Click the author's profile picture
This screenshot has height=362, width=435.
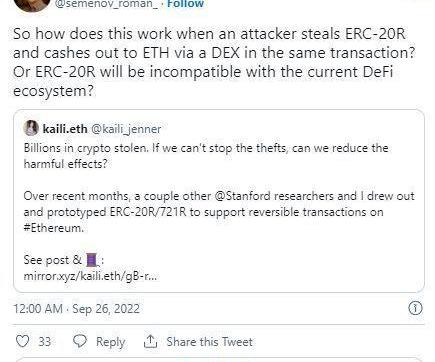[31, 4]
